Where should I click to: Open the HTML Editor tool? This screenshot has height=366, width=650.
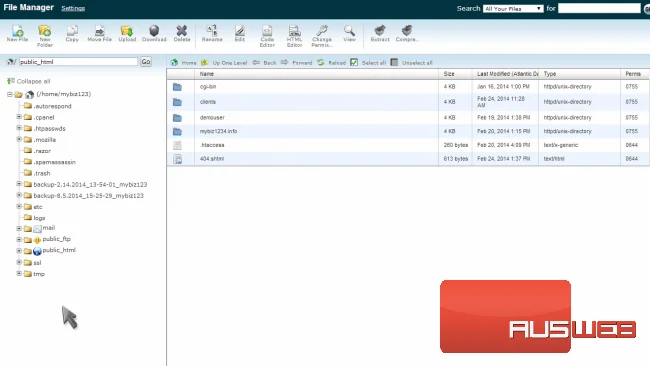click(x=294, y=36)
